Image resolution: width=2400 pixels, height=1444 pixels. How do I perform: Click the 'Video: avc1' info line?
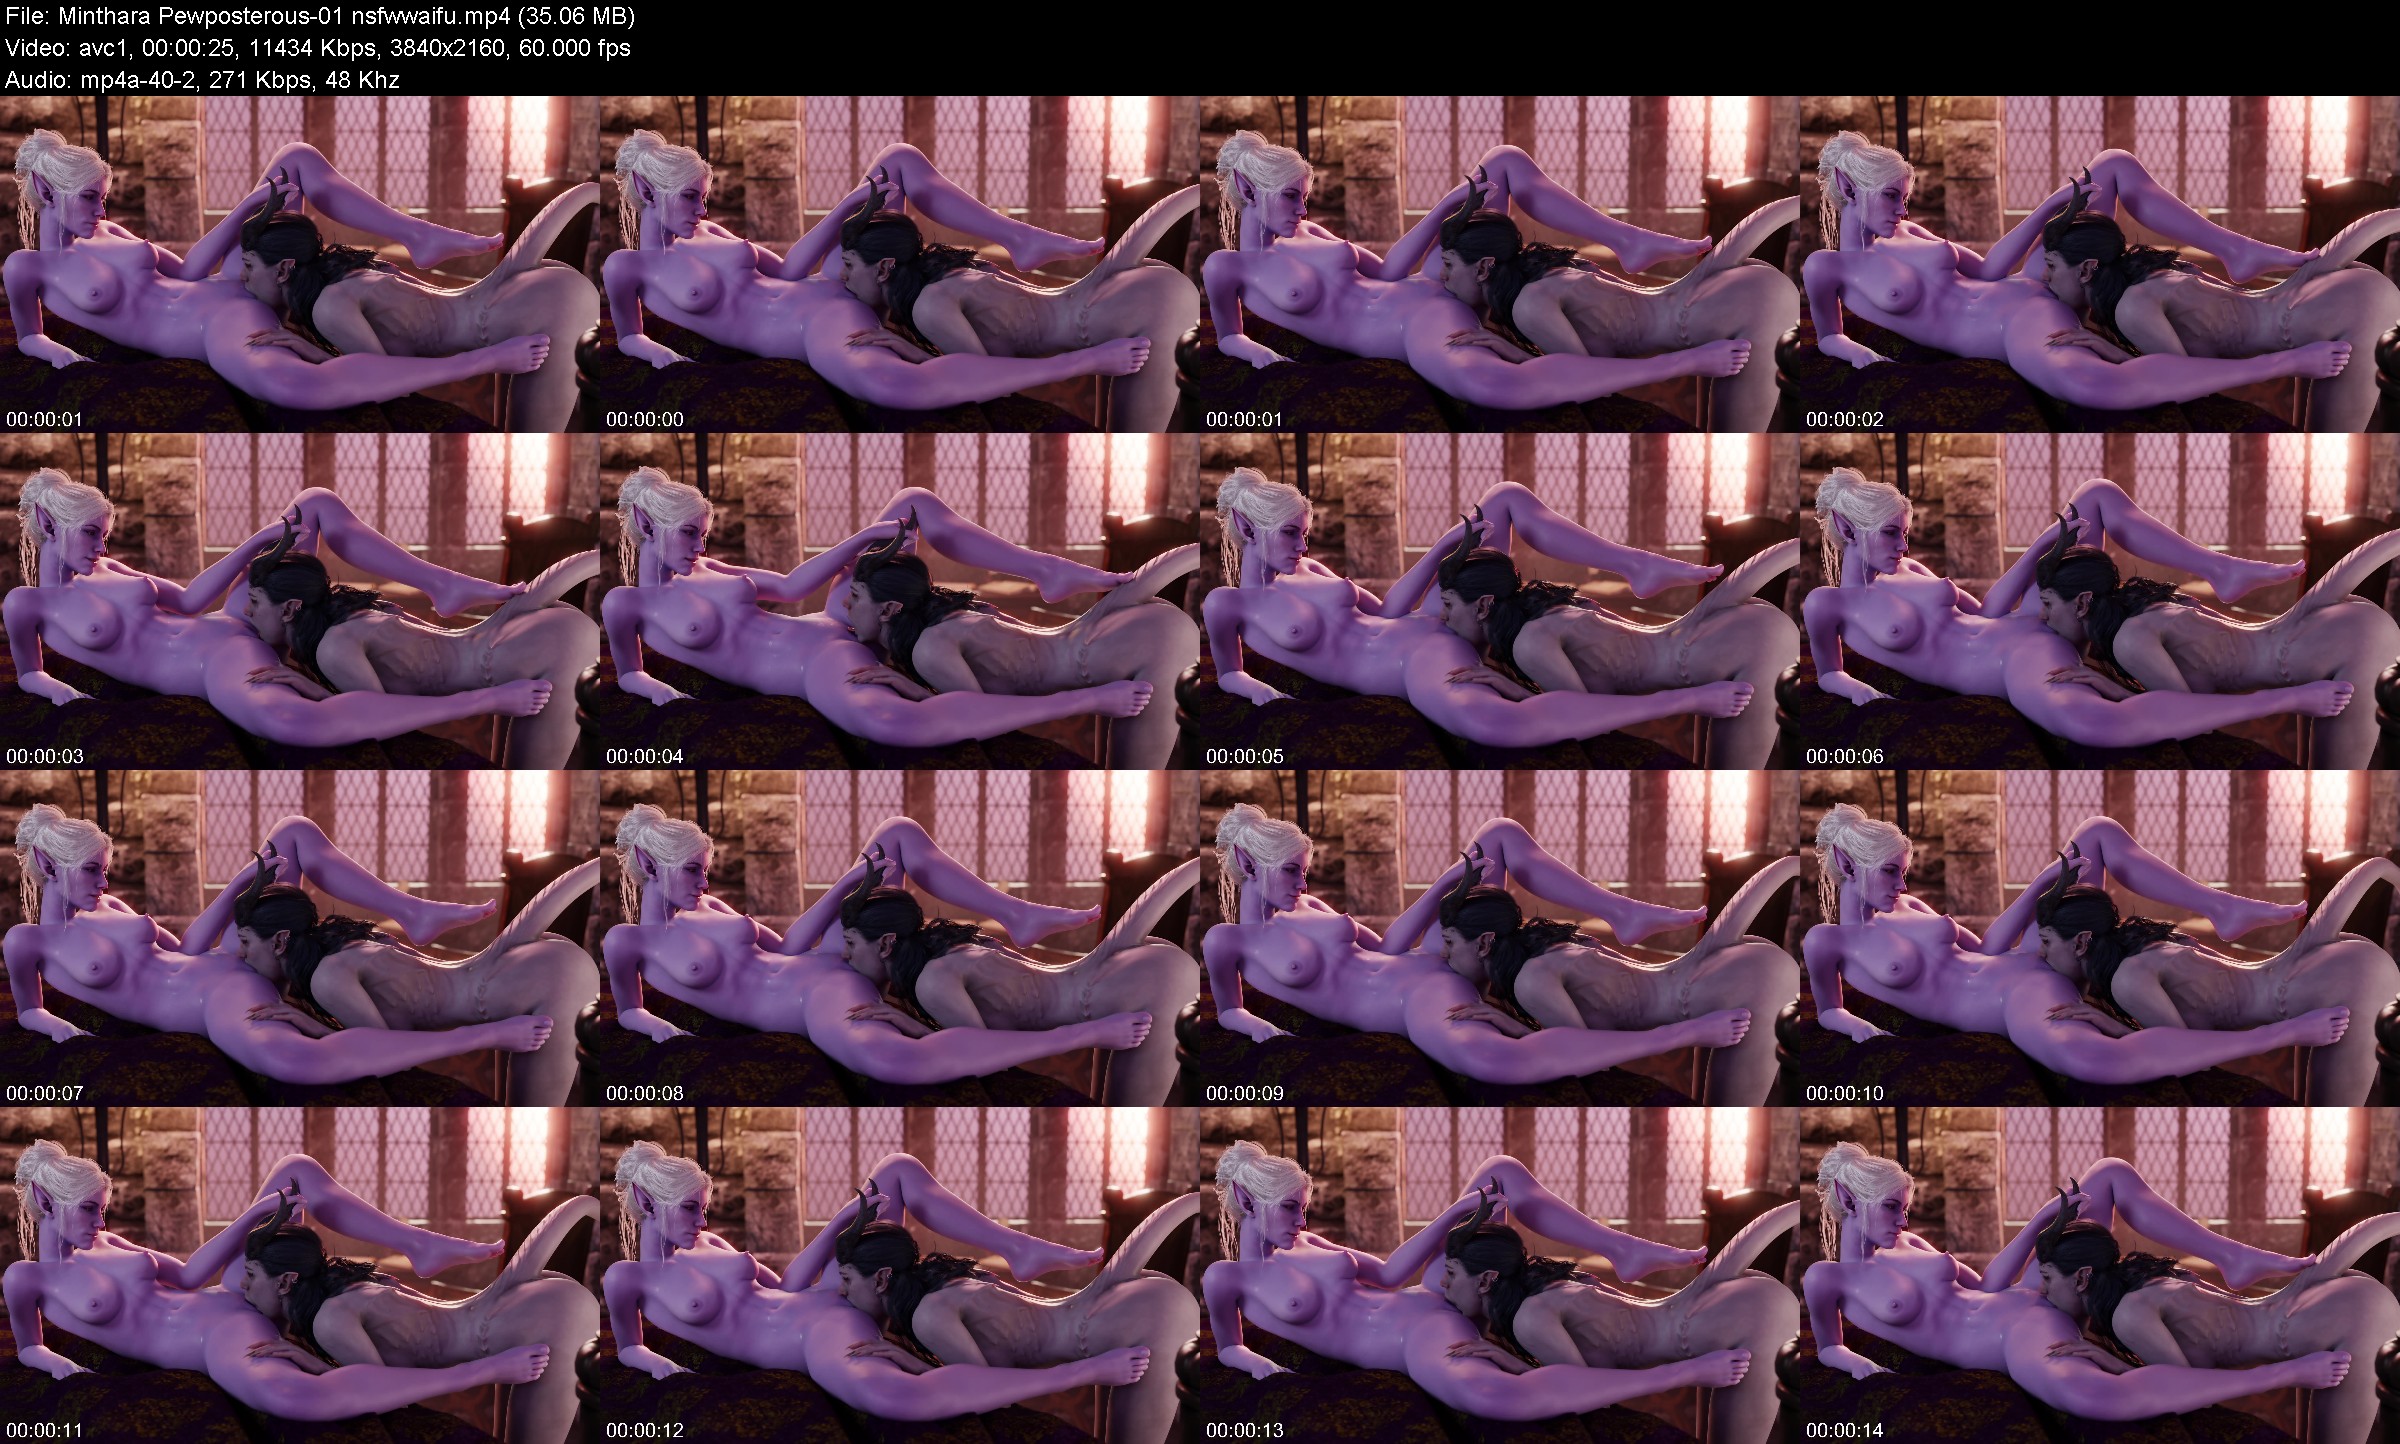[x=317, y=48]
